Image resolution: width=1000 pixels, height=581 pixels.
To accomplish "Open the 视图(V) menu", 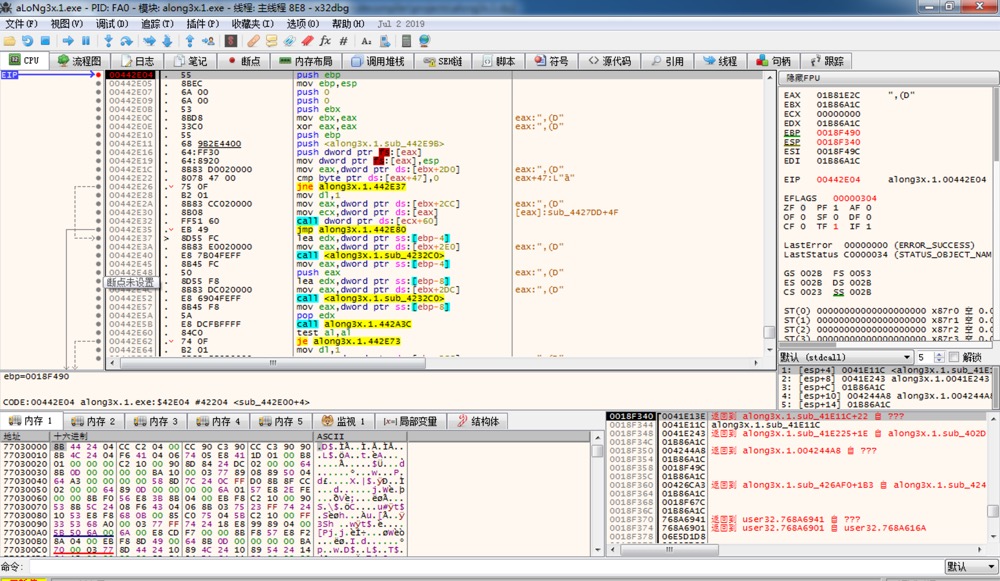I will (x=67, y=24).
